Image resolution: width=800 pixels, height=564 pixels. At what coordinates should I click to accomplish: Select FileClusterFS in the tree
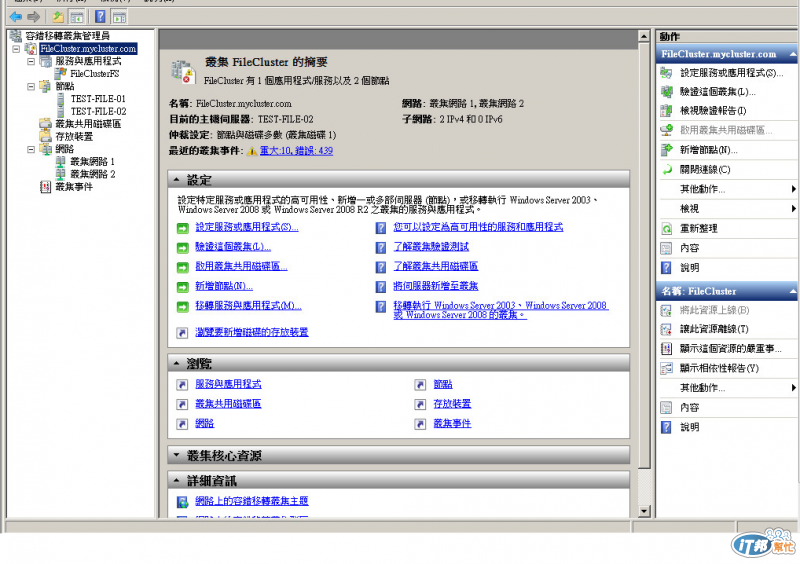pos(94,74)
